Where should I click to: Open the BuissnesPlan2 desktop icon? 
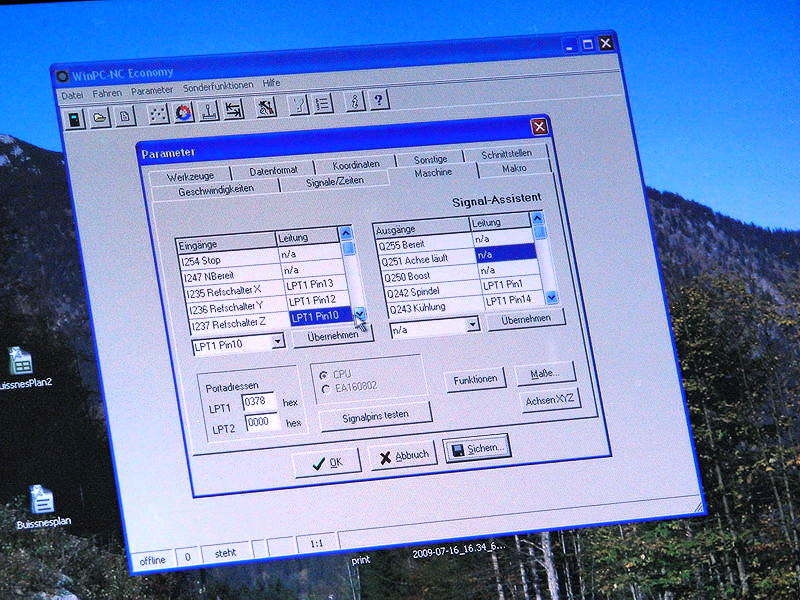click(x=23, y=368)
